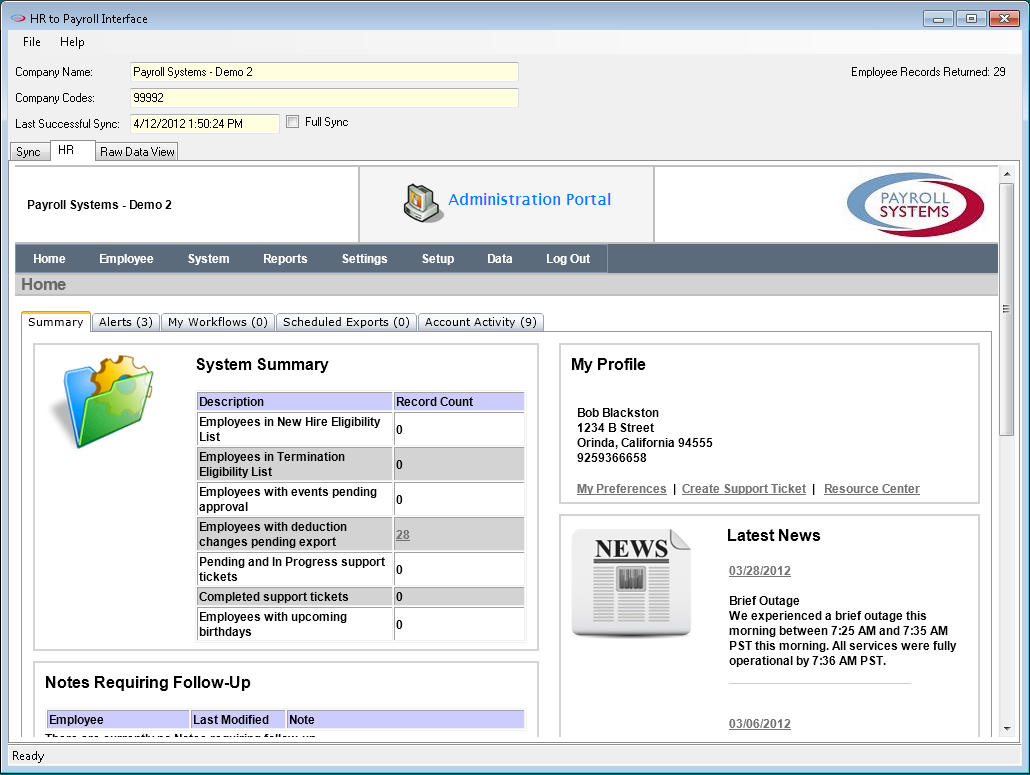
Task: Open the Alerts (3) tab
Action: (x=125, y=322)
